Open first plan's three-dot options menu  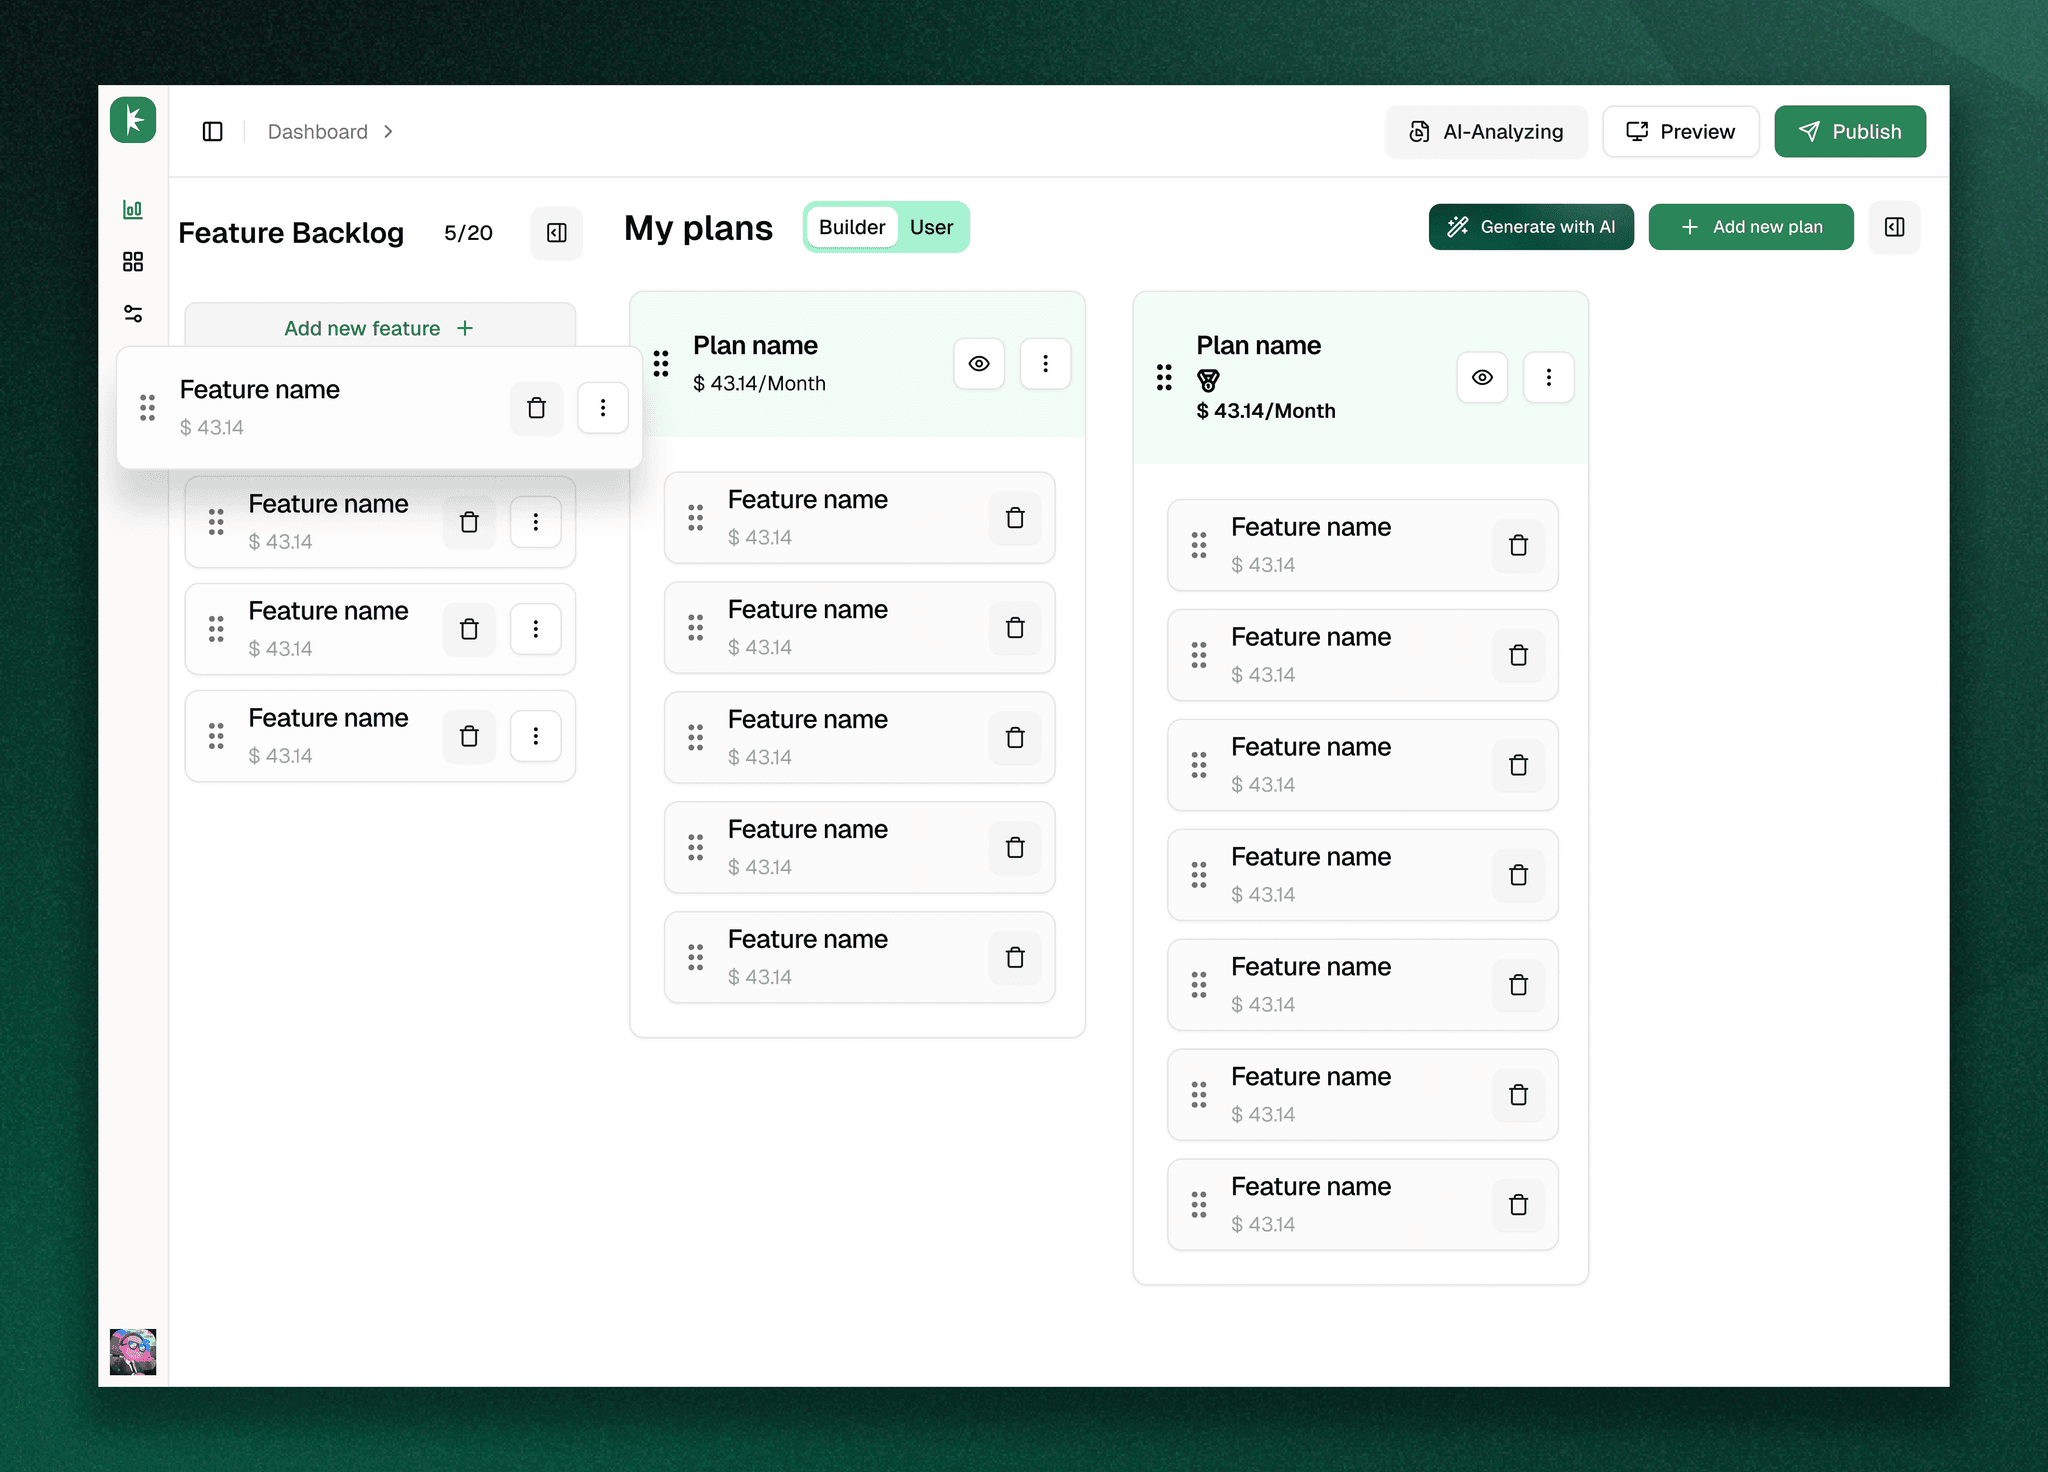coord(1045,364)
